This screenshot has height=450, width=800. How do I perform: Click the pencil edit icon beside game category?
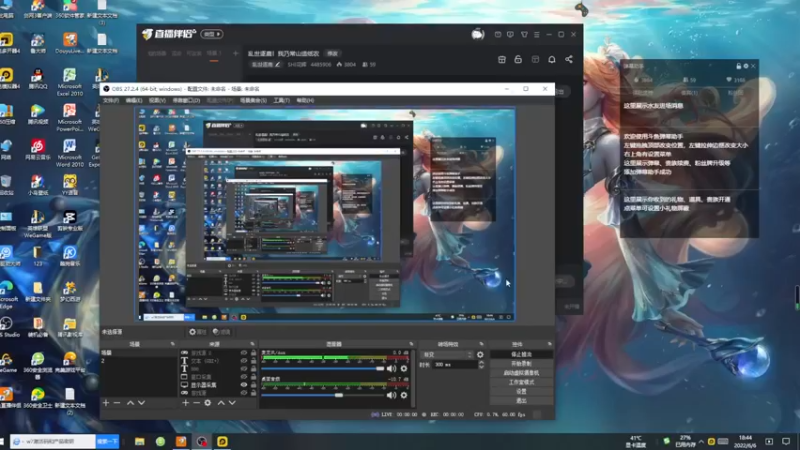[278, 65]
